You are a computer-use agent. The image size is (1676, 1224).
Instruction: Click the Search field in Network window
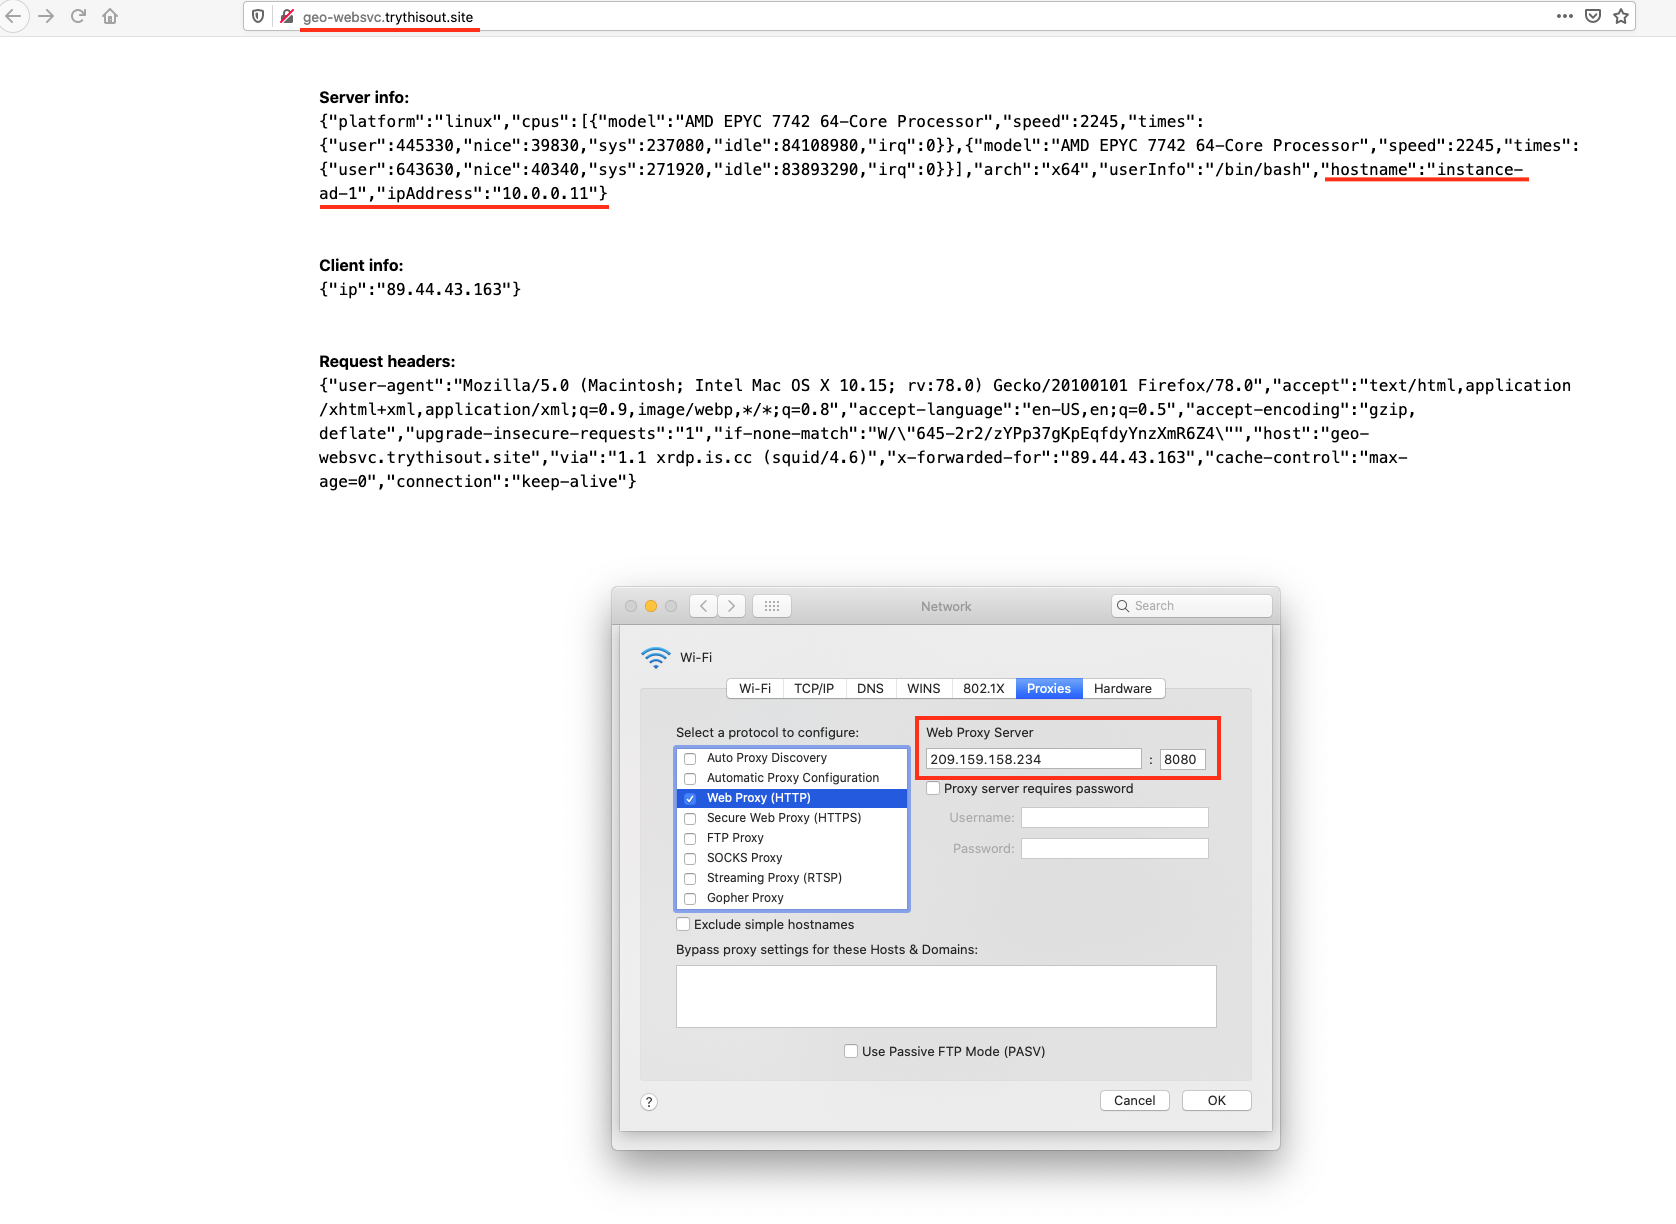pos(1192,606)
